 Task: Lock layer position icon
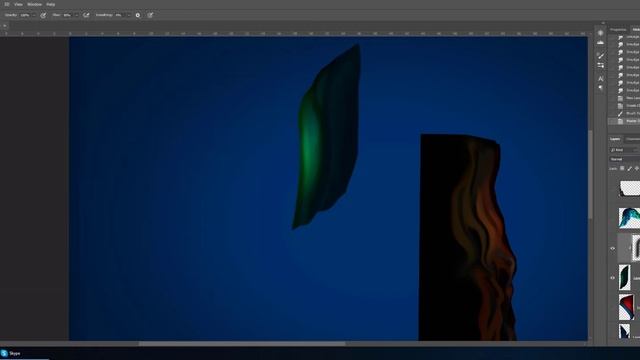[637, 168]
